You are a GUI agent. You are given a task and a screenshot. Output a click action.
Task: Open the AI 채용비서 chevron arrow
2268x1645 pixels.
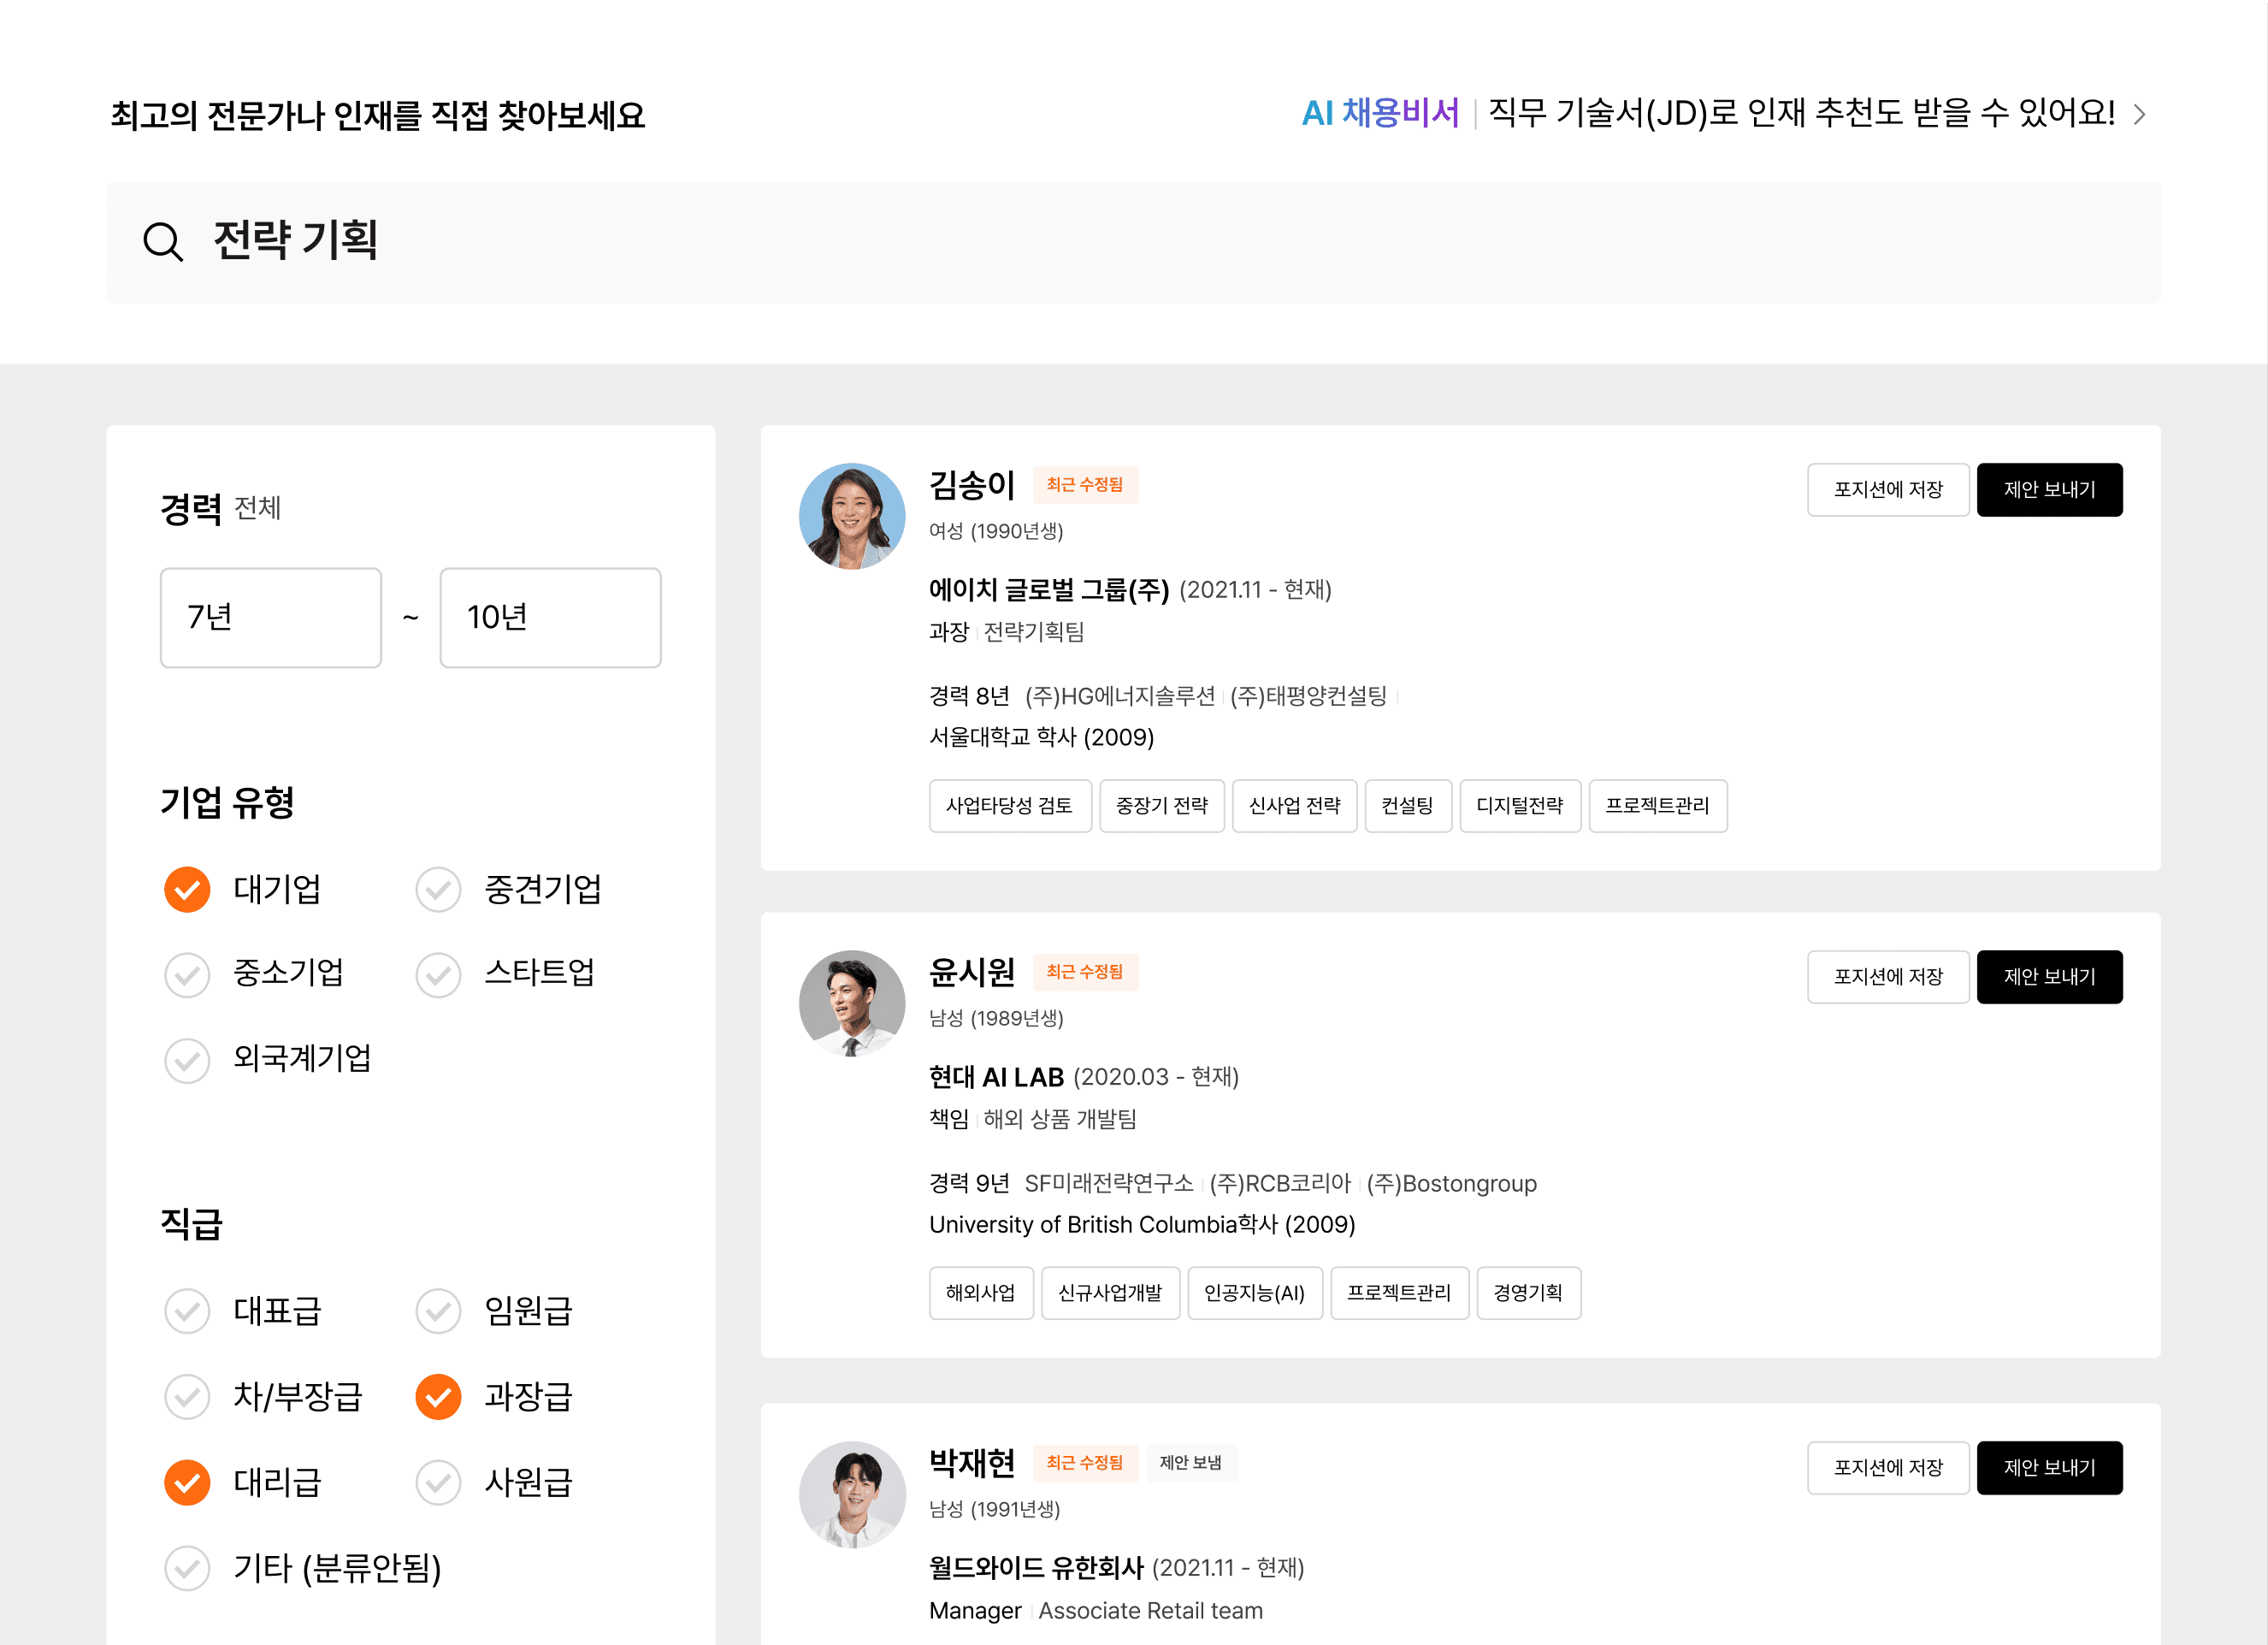2139,114
